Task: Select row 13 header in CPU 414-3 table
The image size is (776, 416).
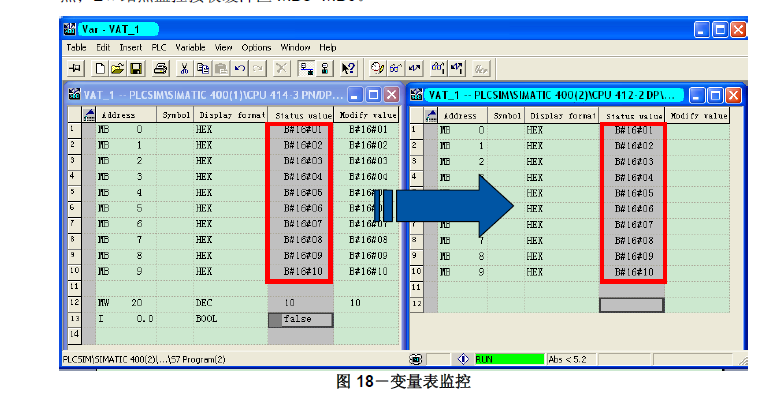Action: 75,319
